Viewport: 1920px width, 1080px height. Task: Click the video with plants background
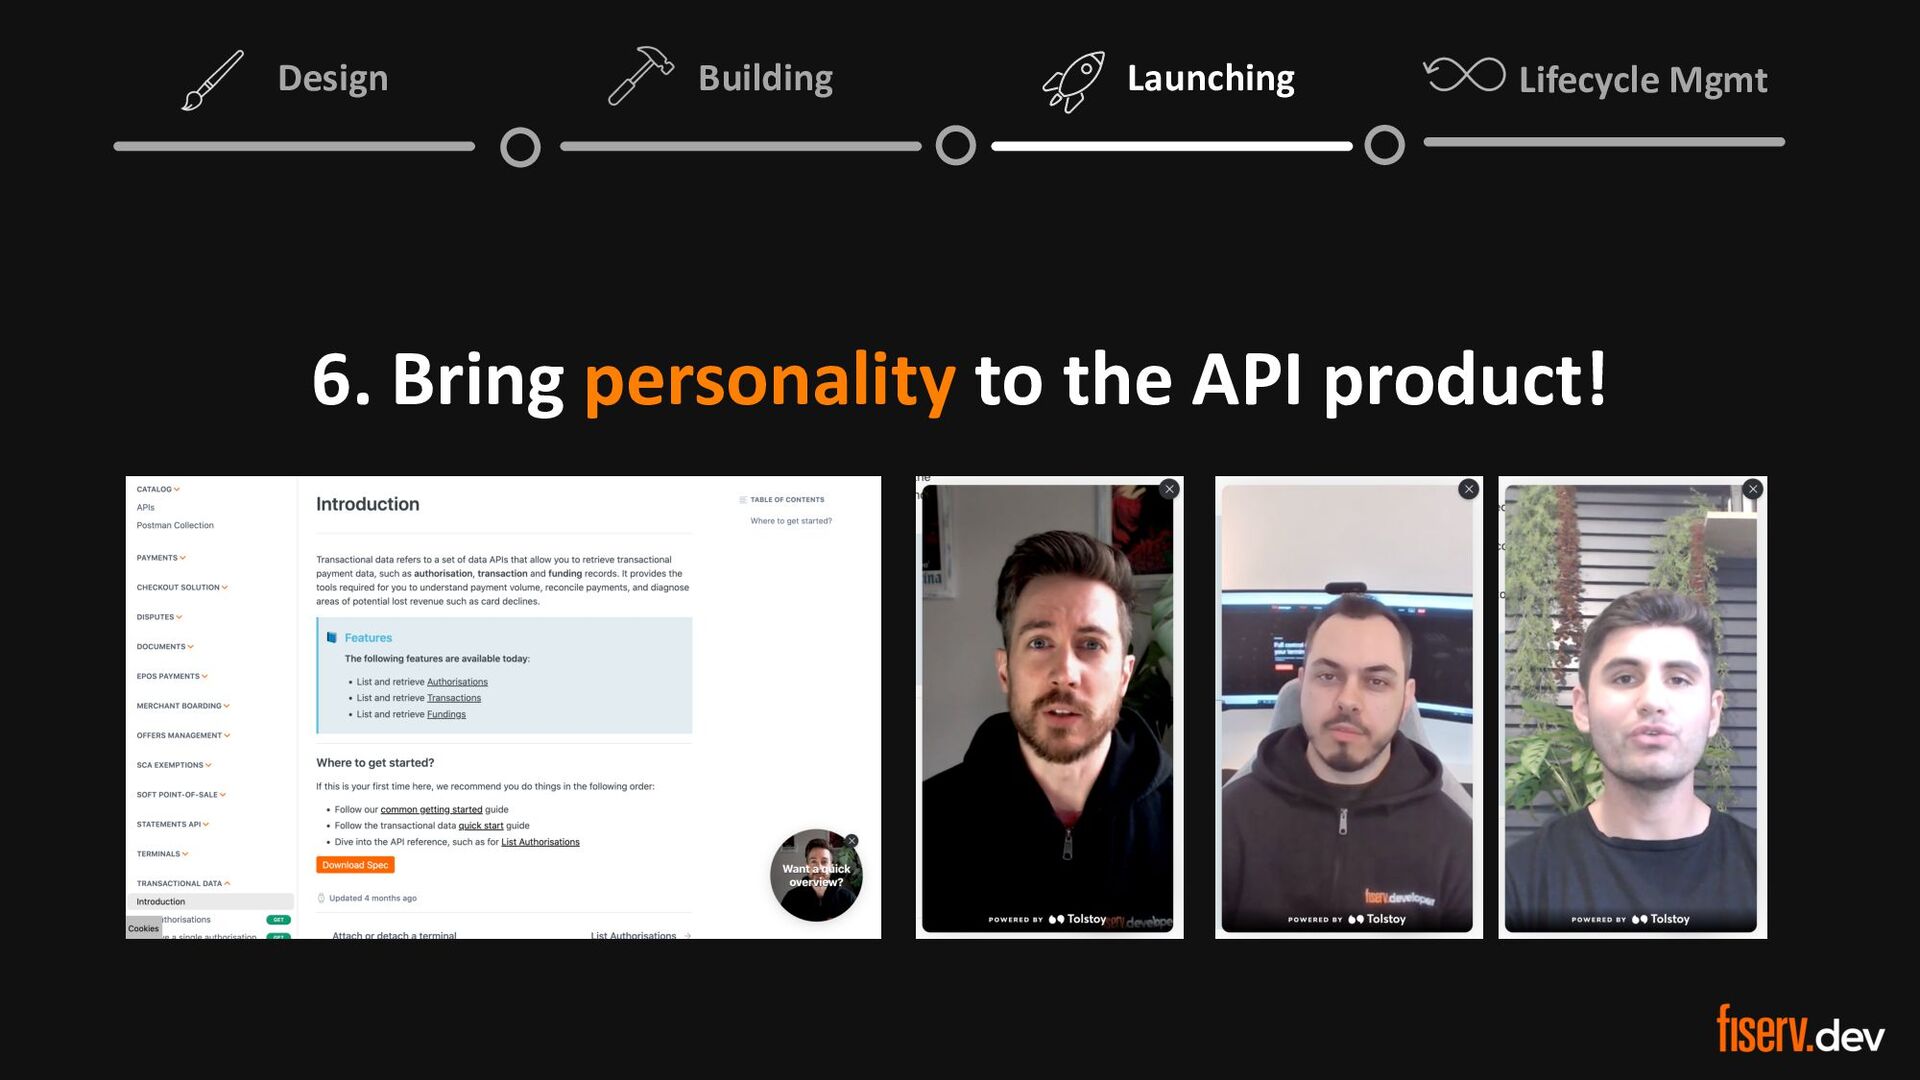[1631, 708]
